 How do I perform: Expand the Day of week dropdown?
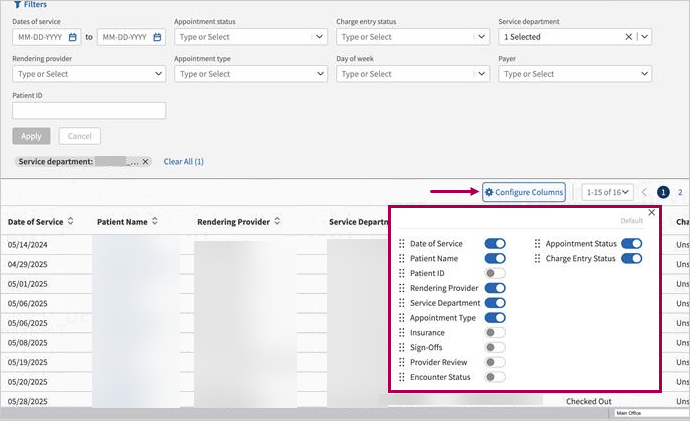[x=481, y=74]
